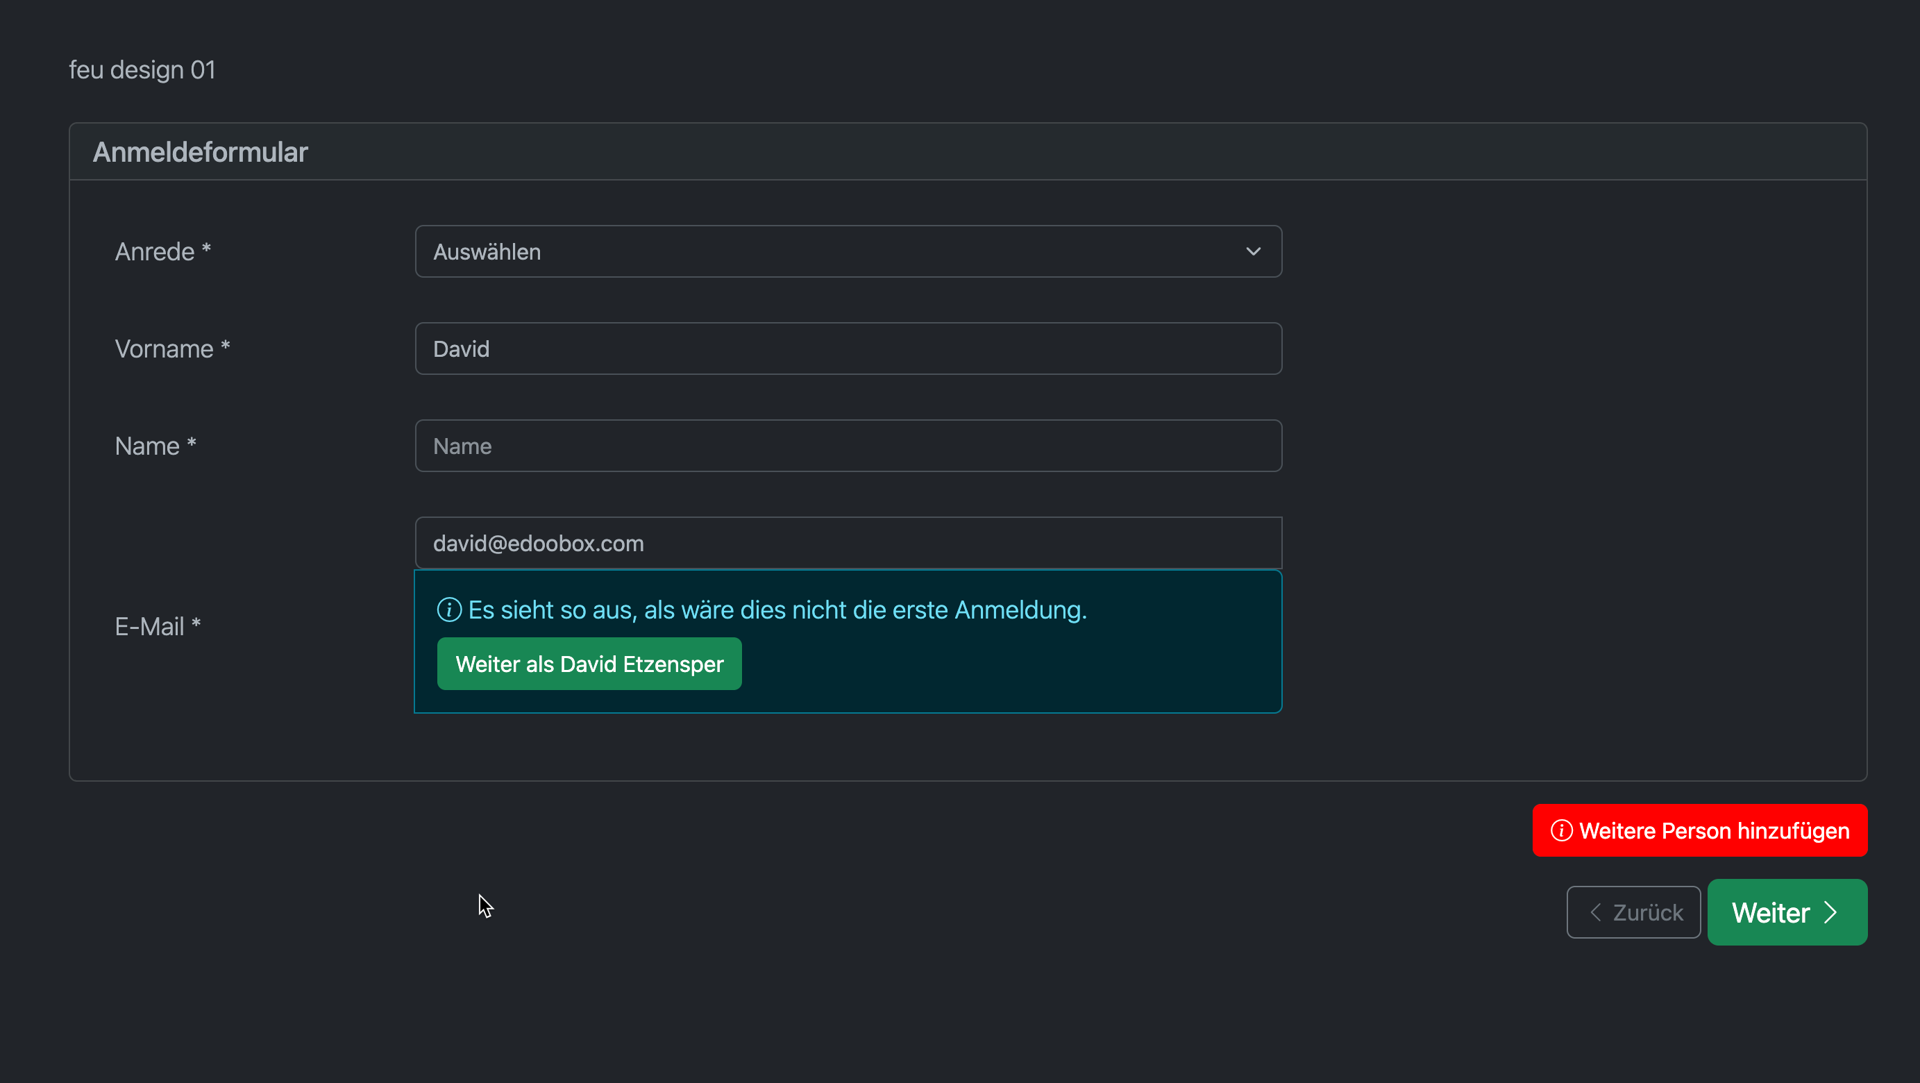Click the left chevron icon beside Zurück
Image resolution: width=1920 pixels, height=1083 pixels.
(x=1595, y=913)
